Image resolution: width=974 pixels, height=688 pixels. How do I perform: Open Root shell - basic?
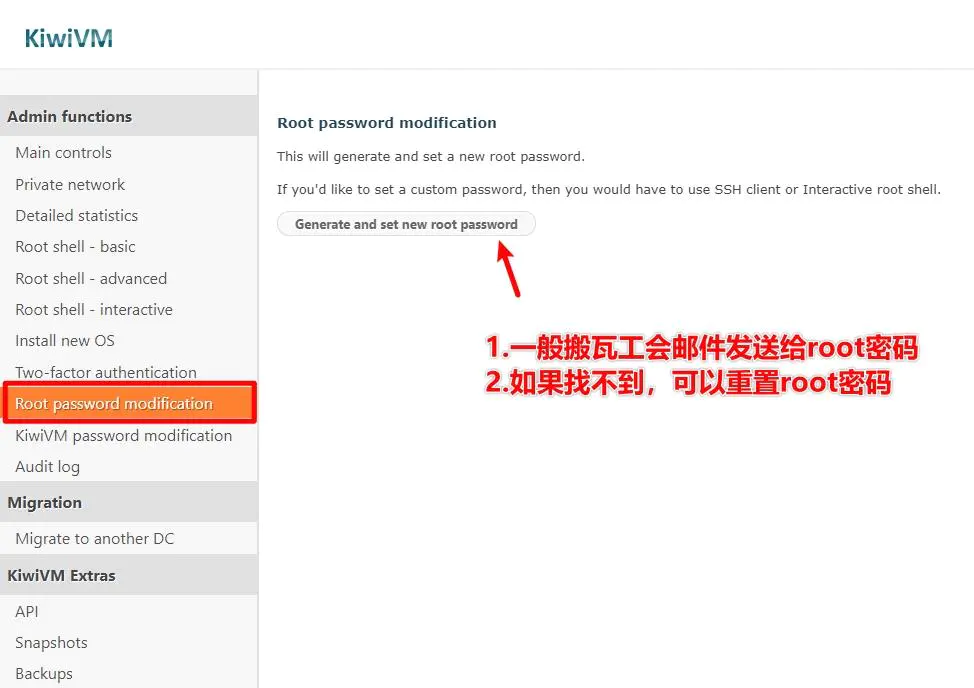pos(75,247)
